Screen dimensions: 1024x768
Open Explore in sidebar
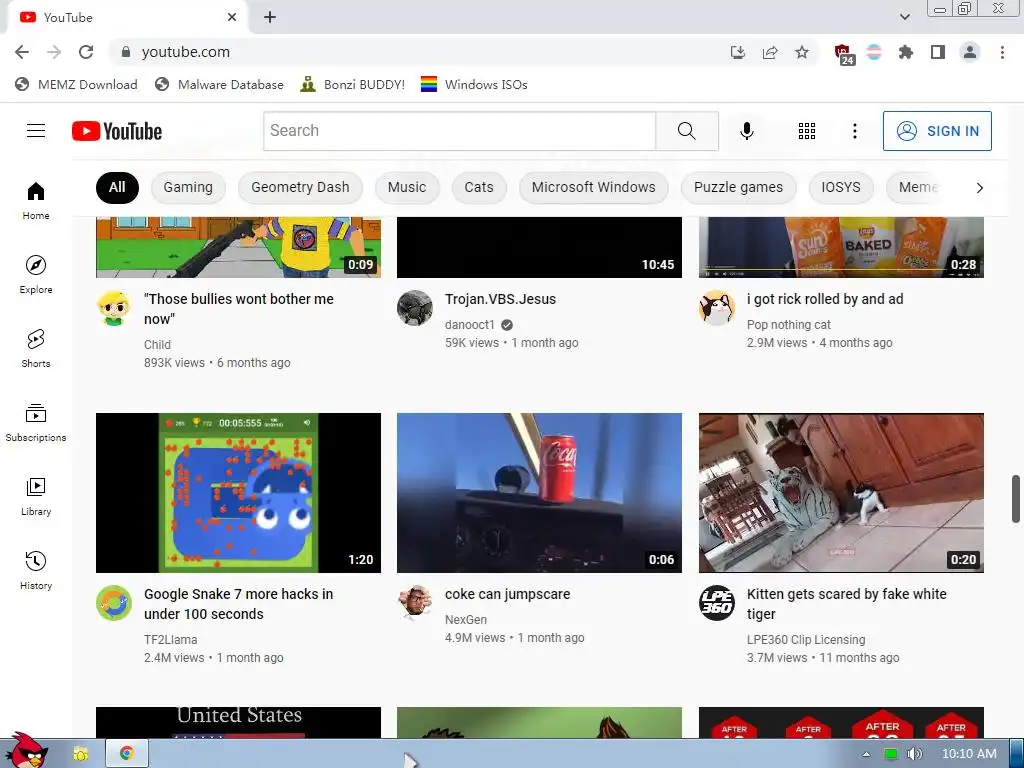[x=36, y=274]
